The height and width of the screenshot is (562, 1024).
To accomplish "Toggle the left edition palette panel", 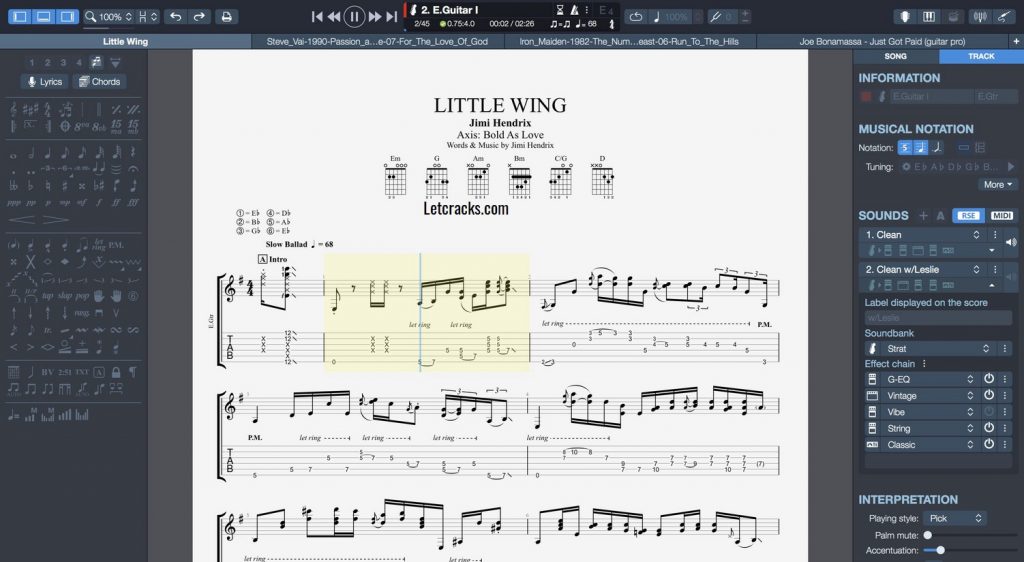I will coord(20,16).
